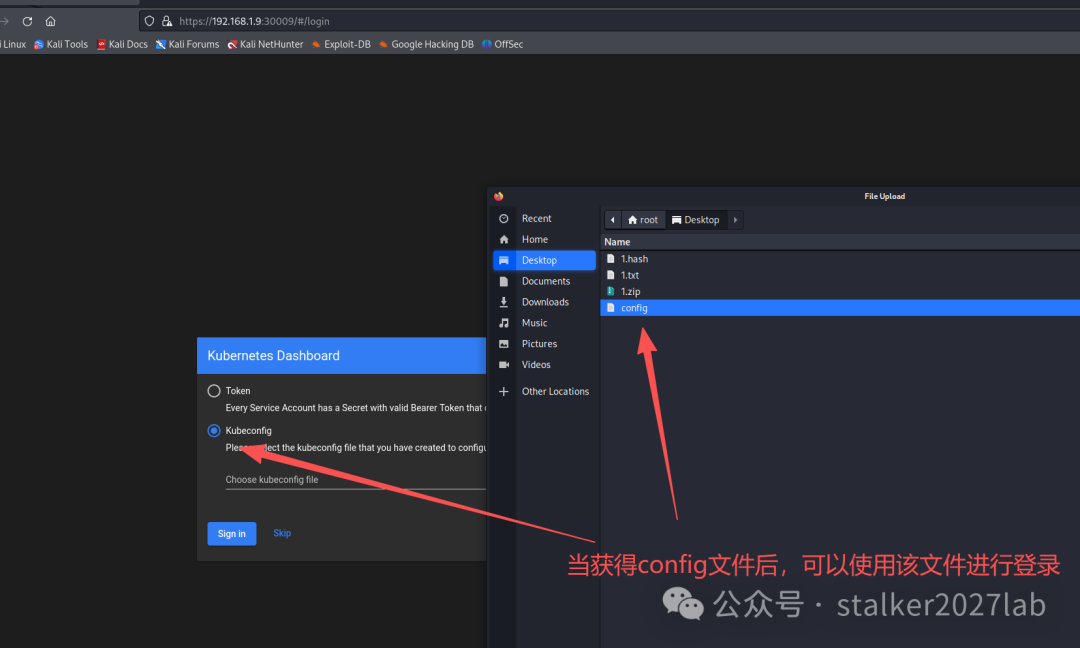Open OffSec bookmark

pyautogui.click(x=502, y=44)
